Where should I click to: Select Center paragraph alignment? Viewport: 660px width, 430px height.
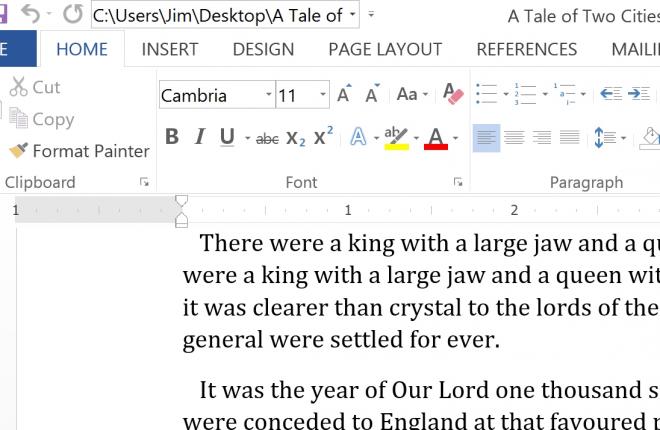(514, 138)
